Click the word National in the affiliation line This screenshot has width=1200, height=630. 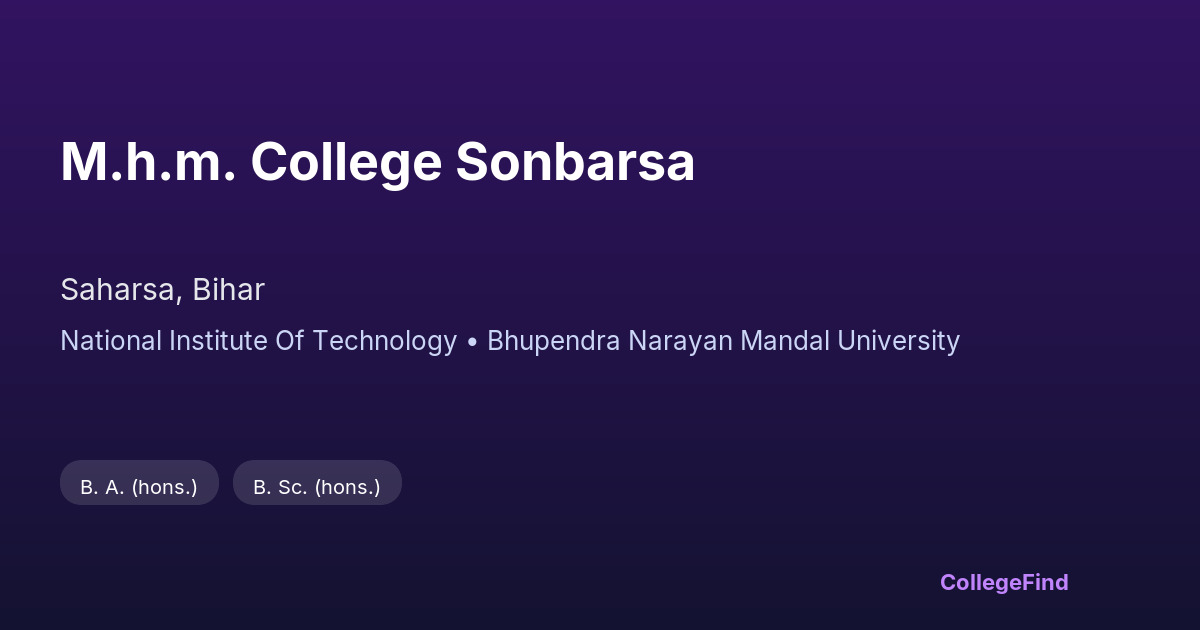(x=110, y=341)
